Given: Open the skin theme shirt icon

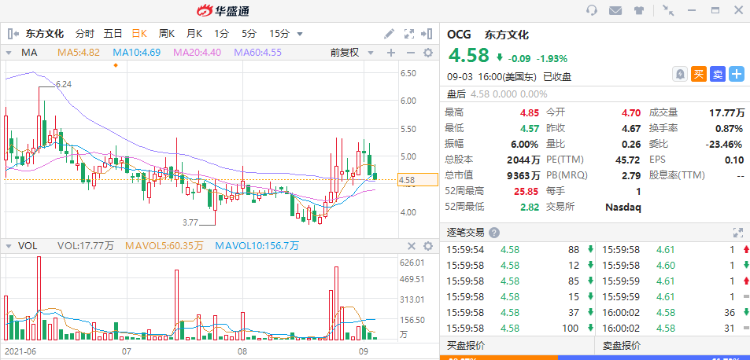Looking at the screenshot, I should click(639, 11).
